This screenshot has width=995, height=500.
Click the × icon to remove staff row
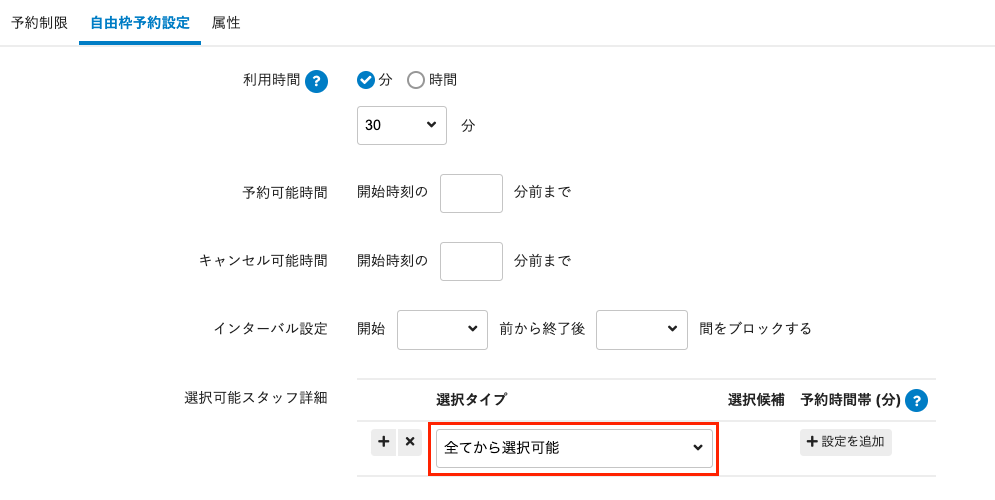coord(410,443)
